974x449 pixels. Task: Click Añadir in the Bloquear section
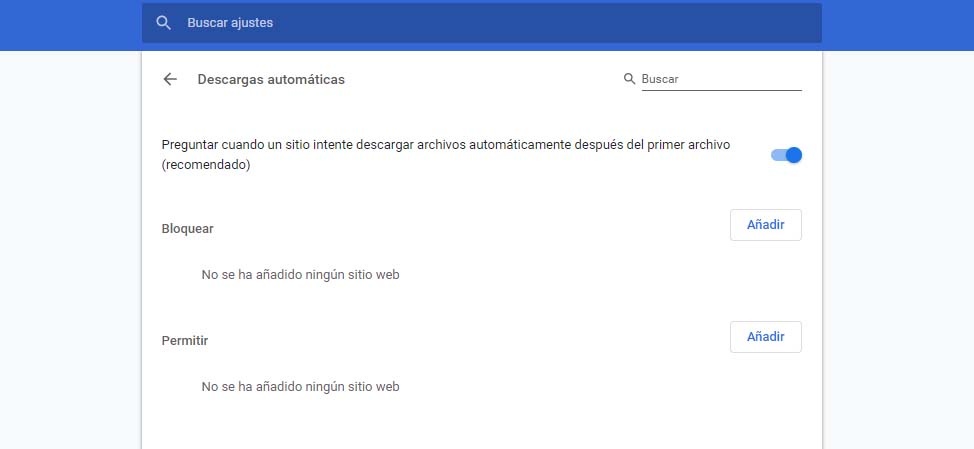(x=765, y=225)
